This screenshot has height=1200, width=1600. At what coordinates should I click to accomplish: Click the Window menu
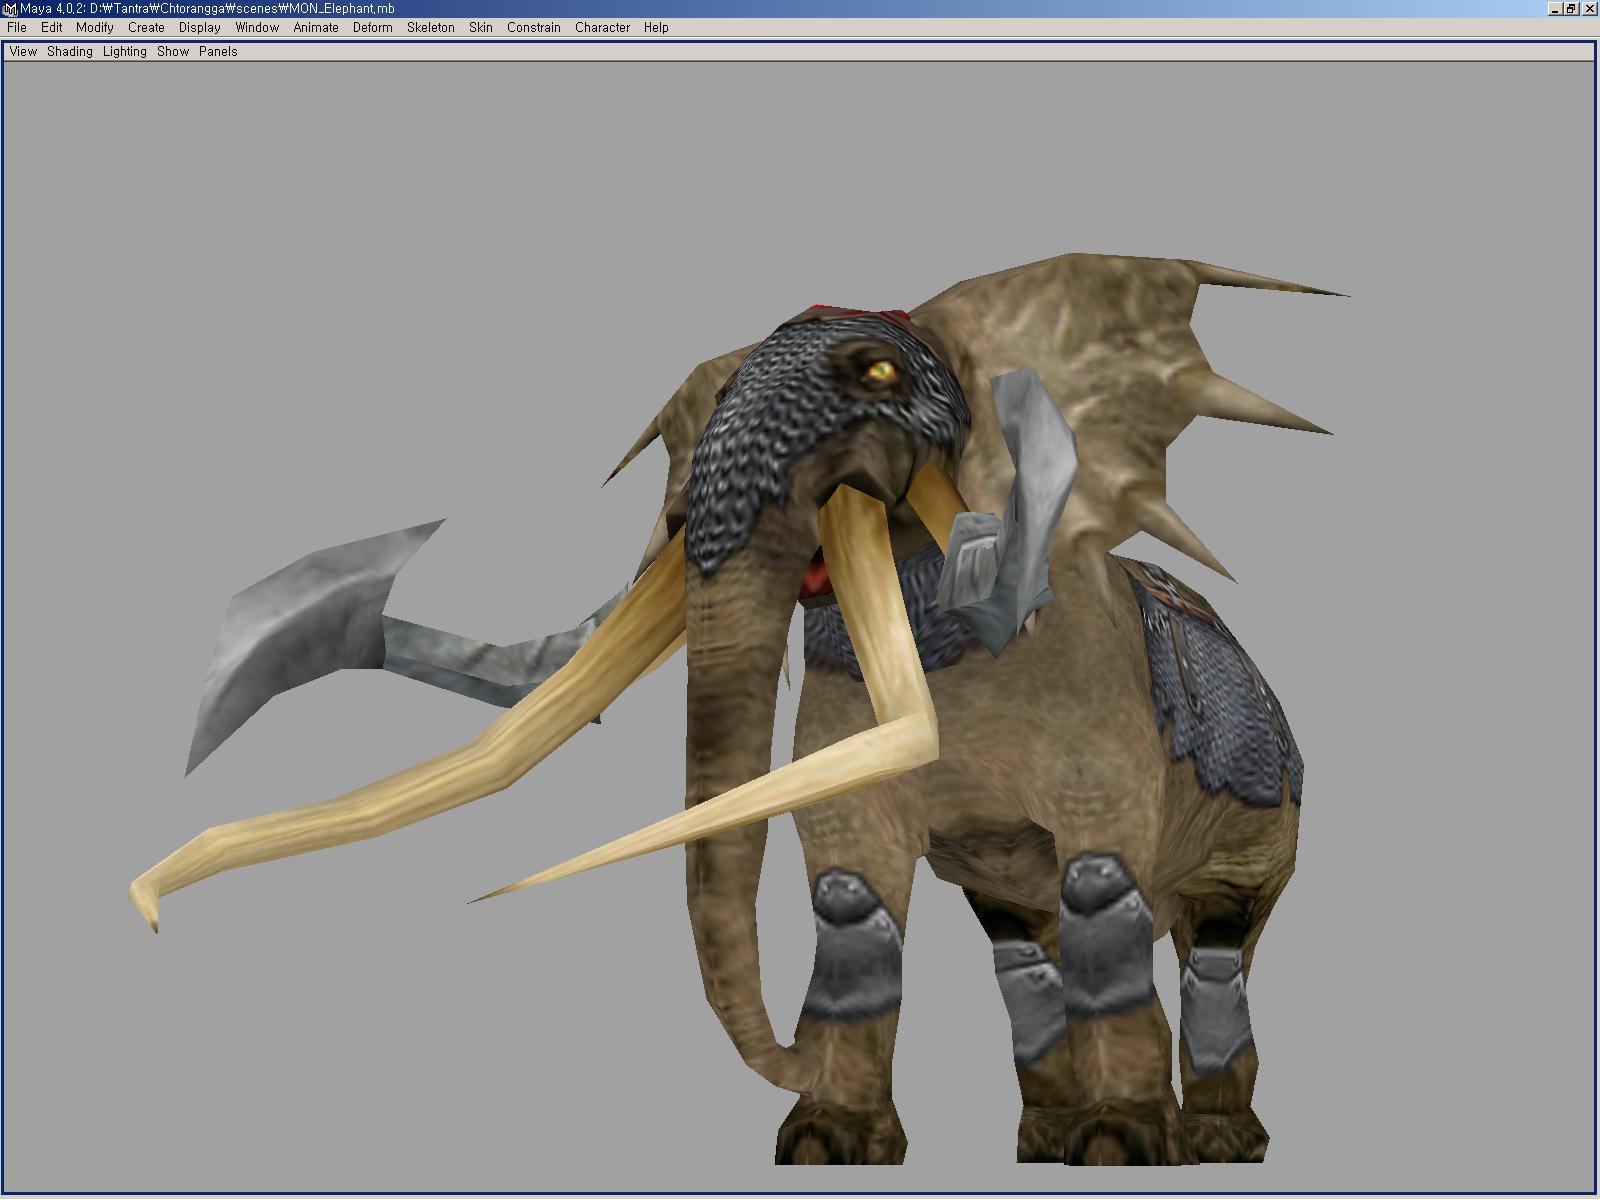pyautogui.click(x=257, y=27)
